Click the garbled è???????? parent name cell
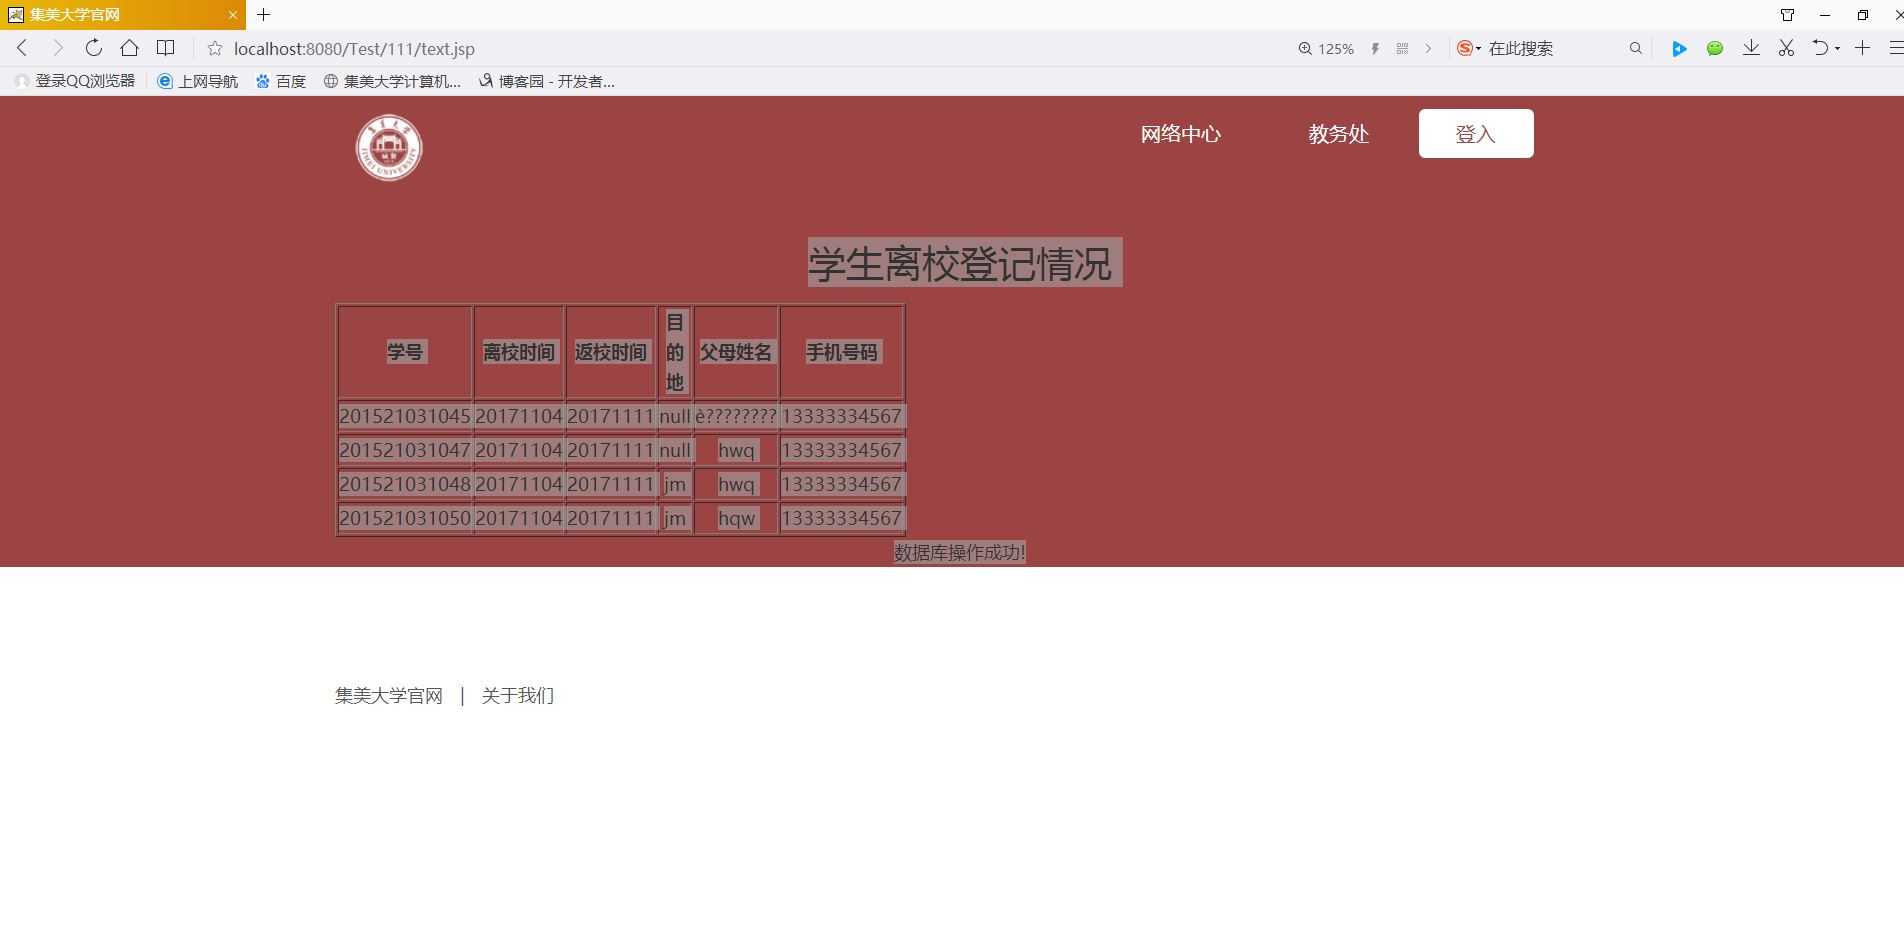 [736, 416]
